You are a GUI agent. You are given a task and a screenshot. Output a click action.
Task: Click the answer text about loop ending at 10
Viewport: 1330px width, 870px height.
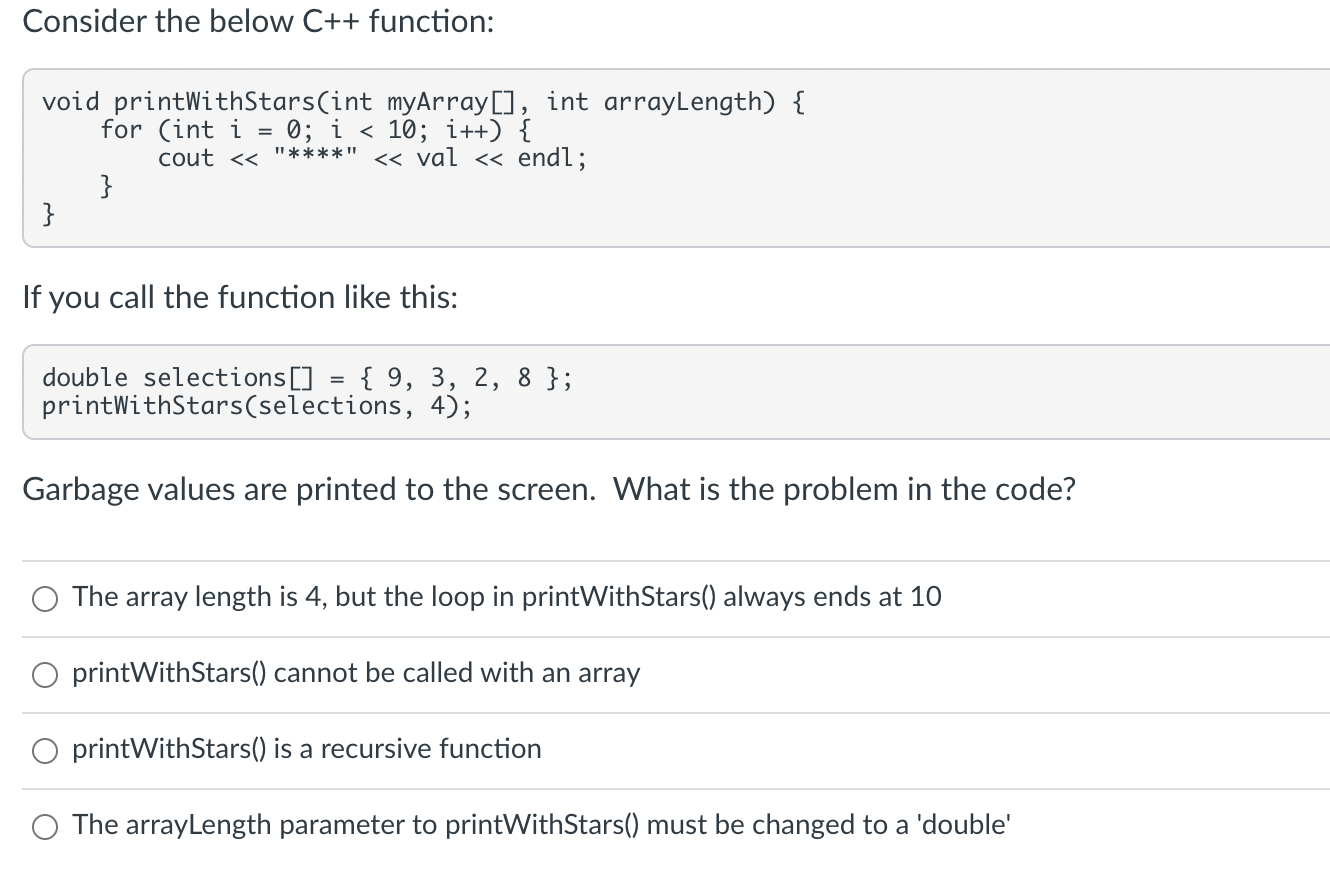[x=505, y=597]
